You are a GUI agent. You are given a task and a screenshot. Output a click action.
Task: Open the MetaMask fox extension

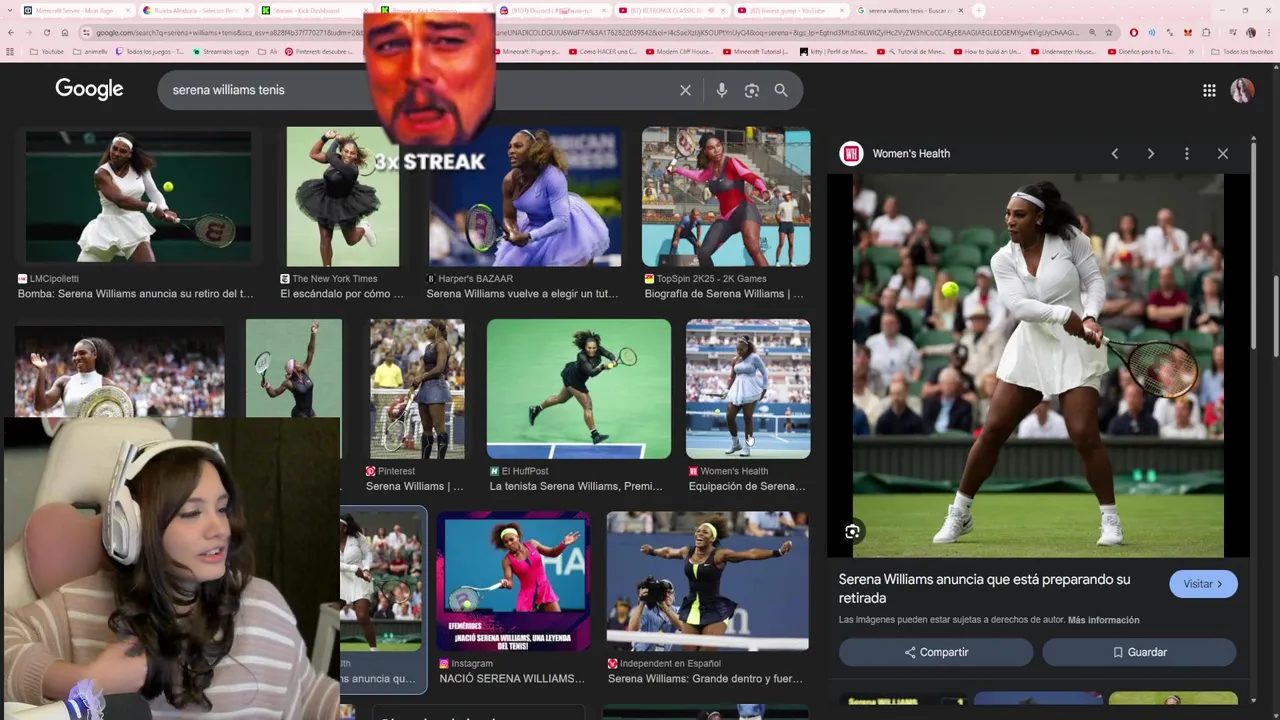pos(1187,32)
